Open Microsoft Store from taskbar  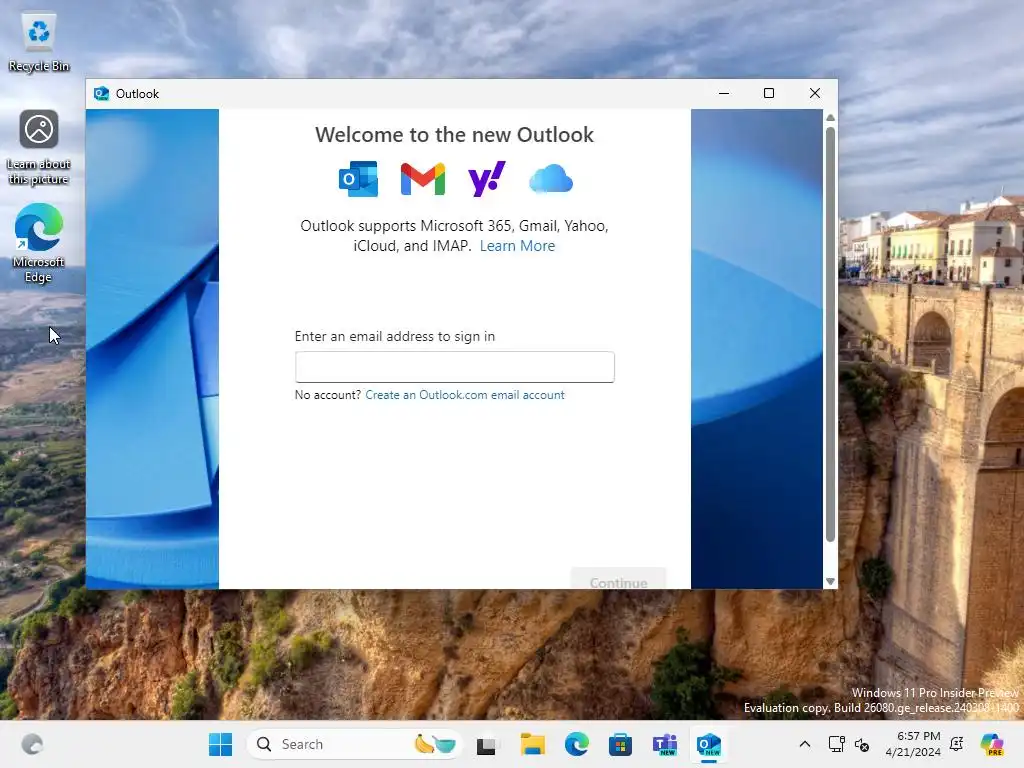620,744
